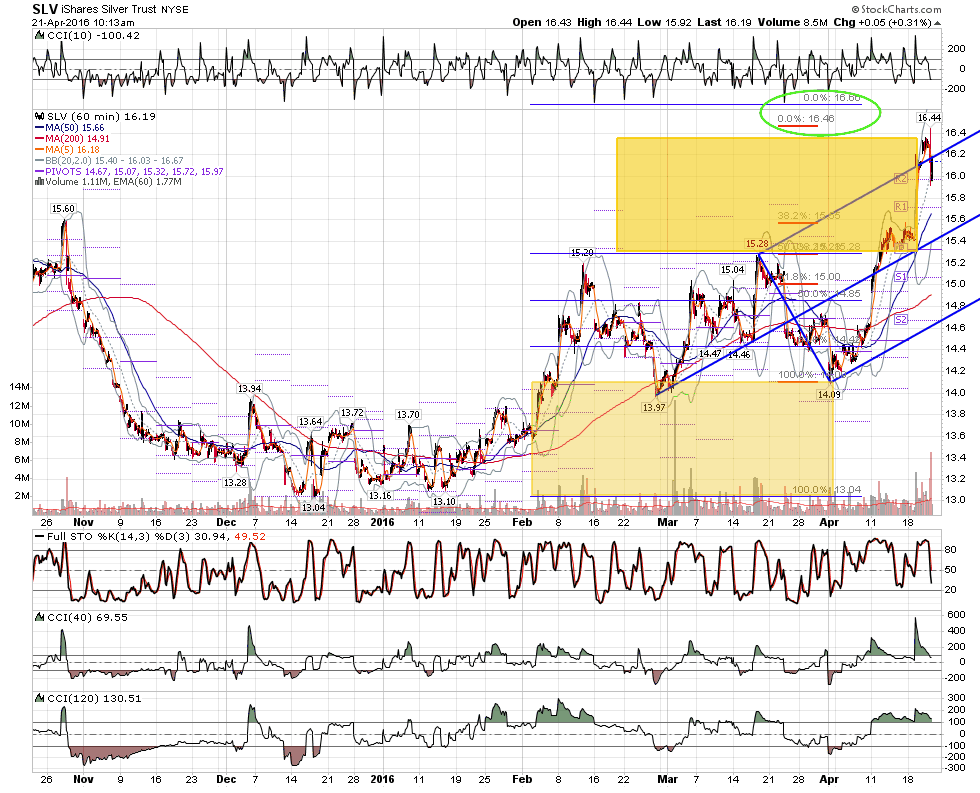Click the MA(5) 16.18 legend text
The width and height of the screenshot is (980, 793).
tap(72, 149)
